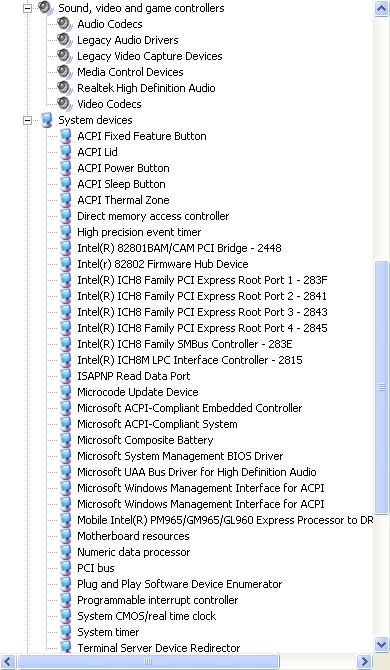Select Realtek High Definition Audio entry

point(146,88)
